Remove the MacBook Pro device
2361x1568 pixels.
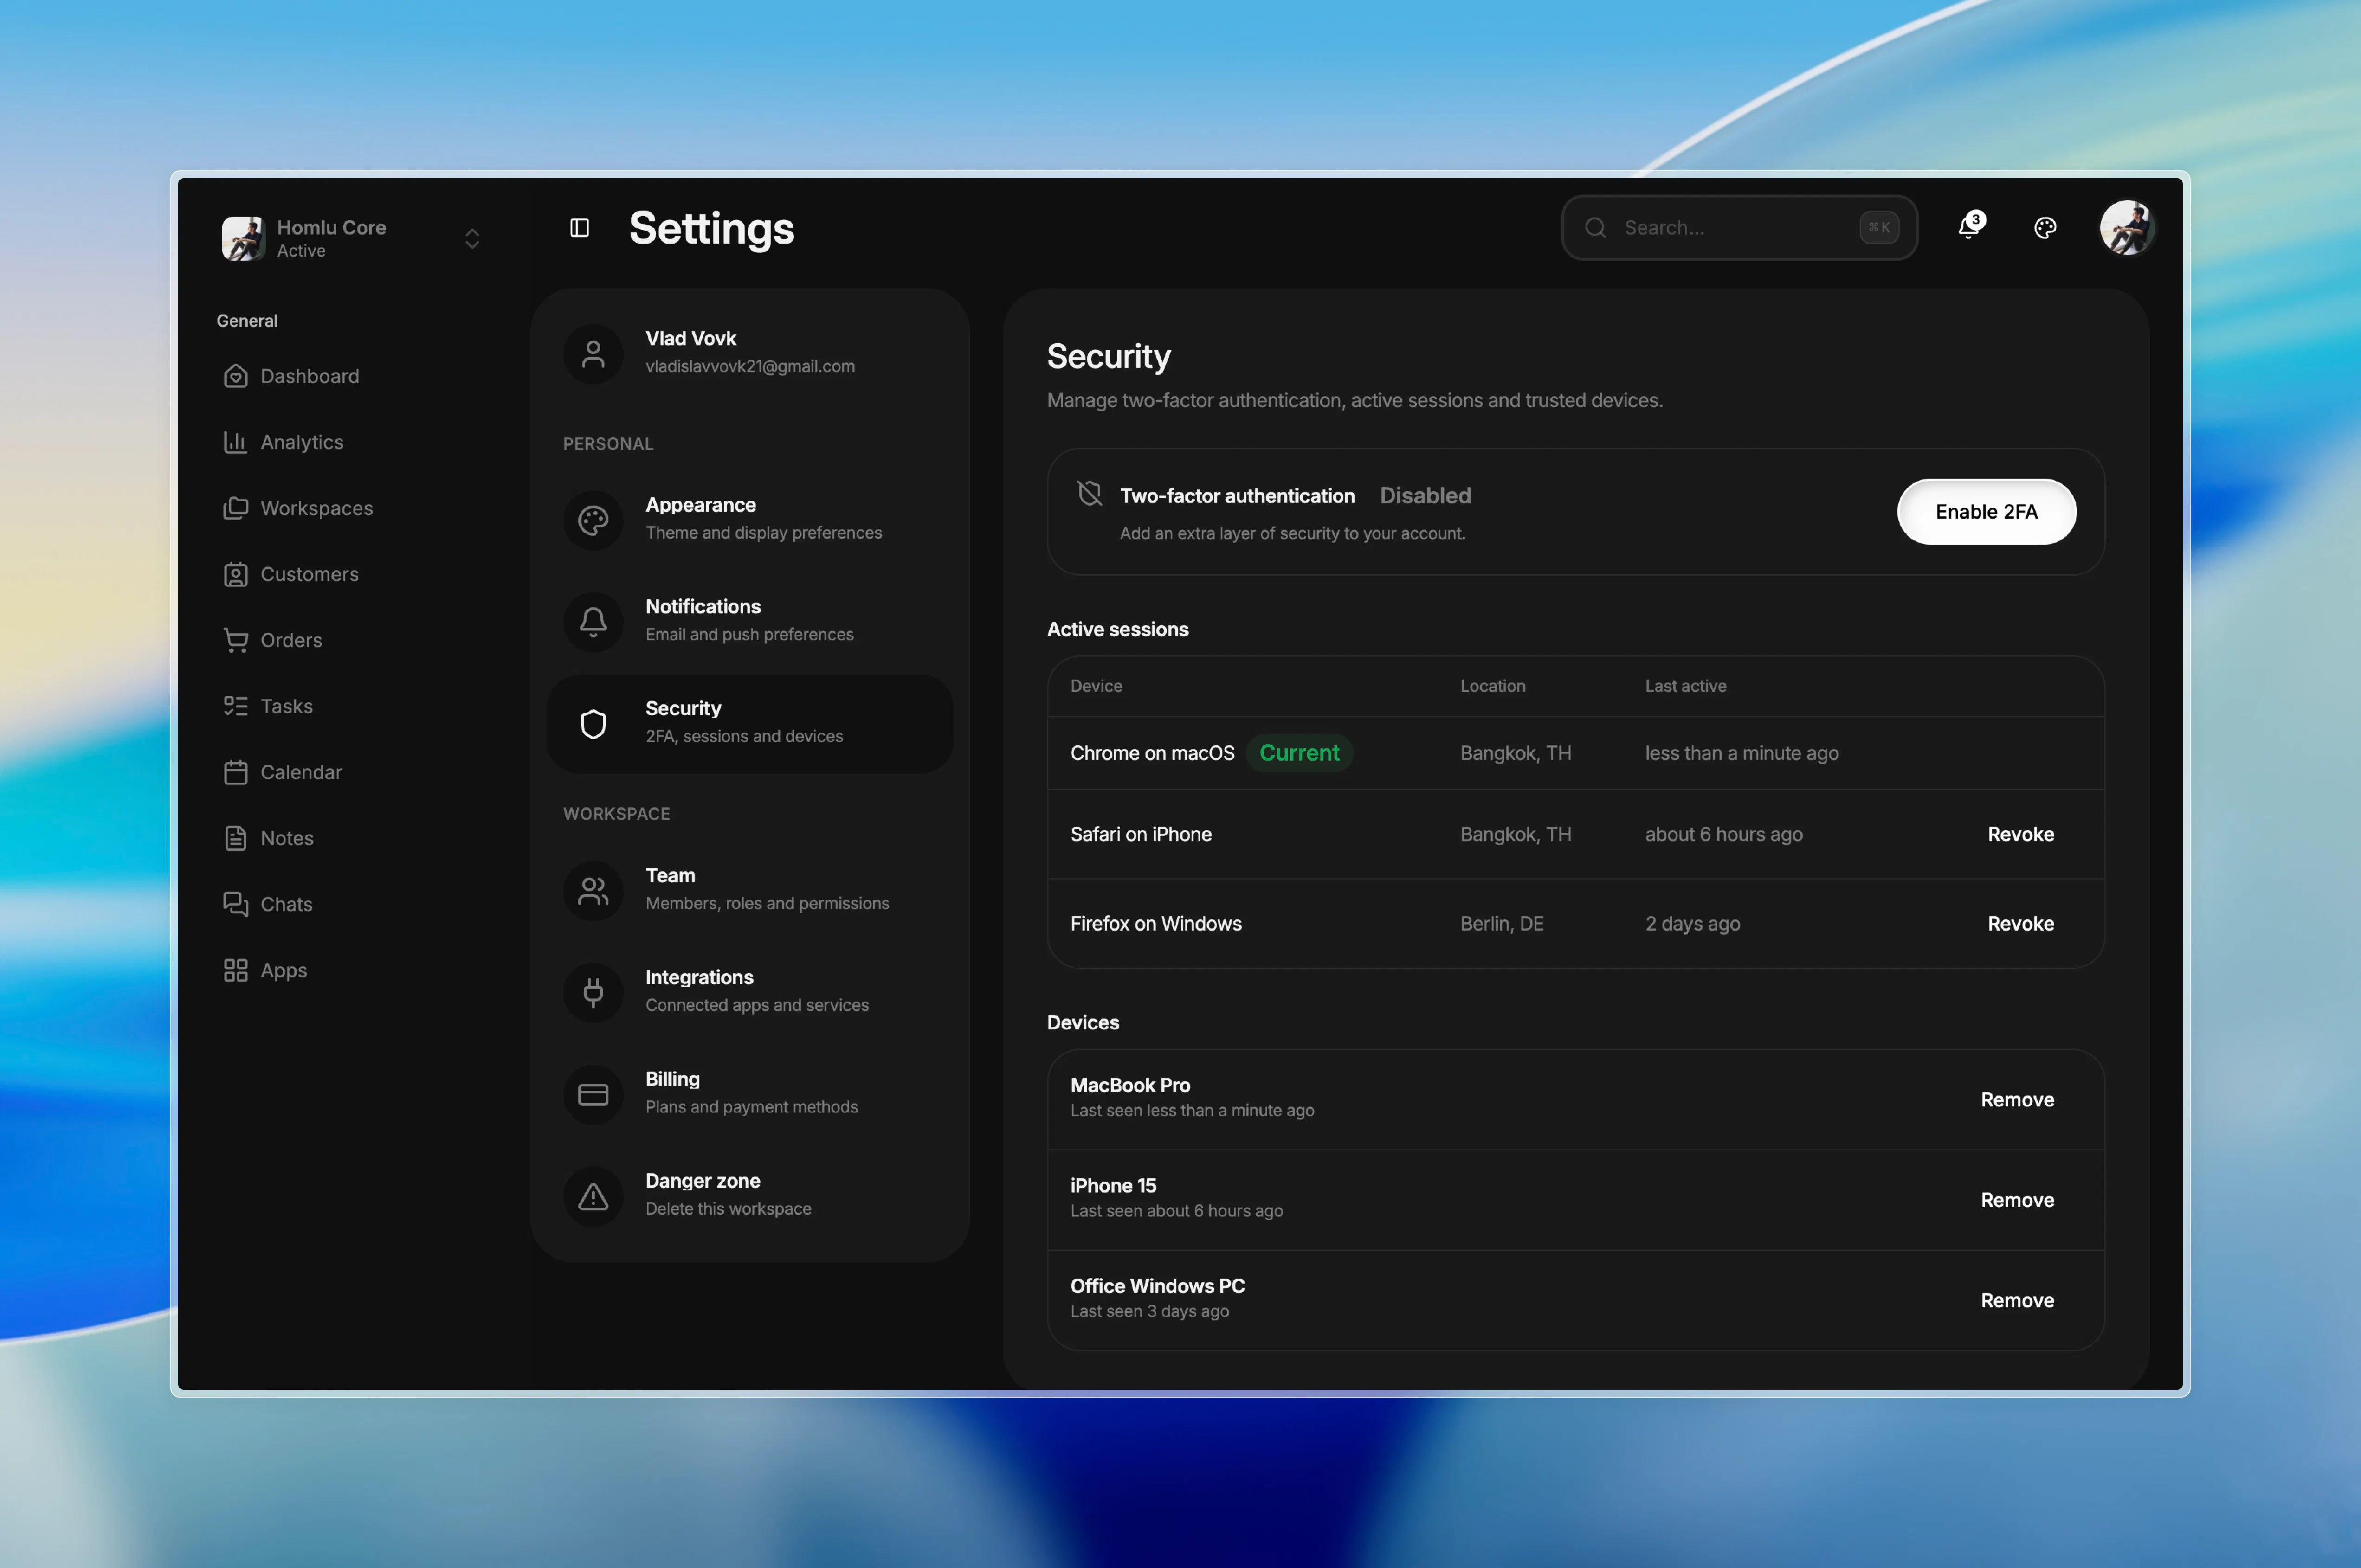click(2017, 1100)
